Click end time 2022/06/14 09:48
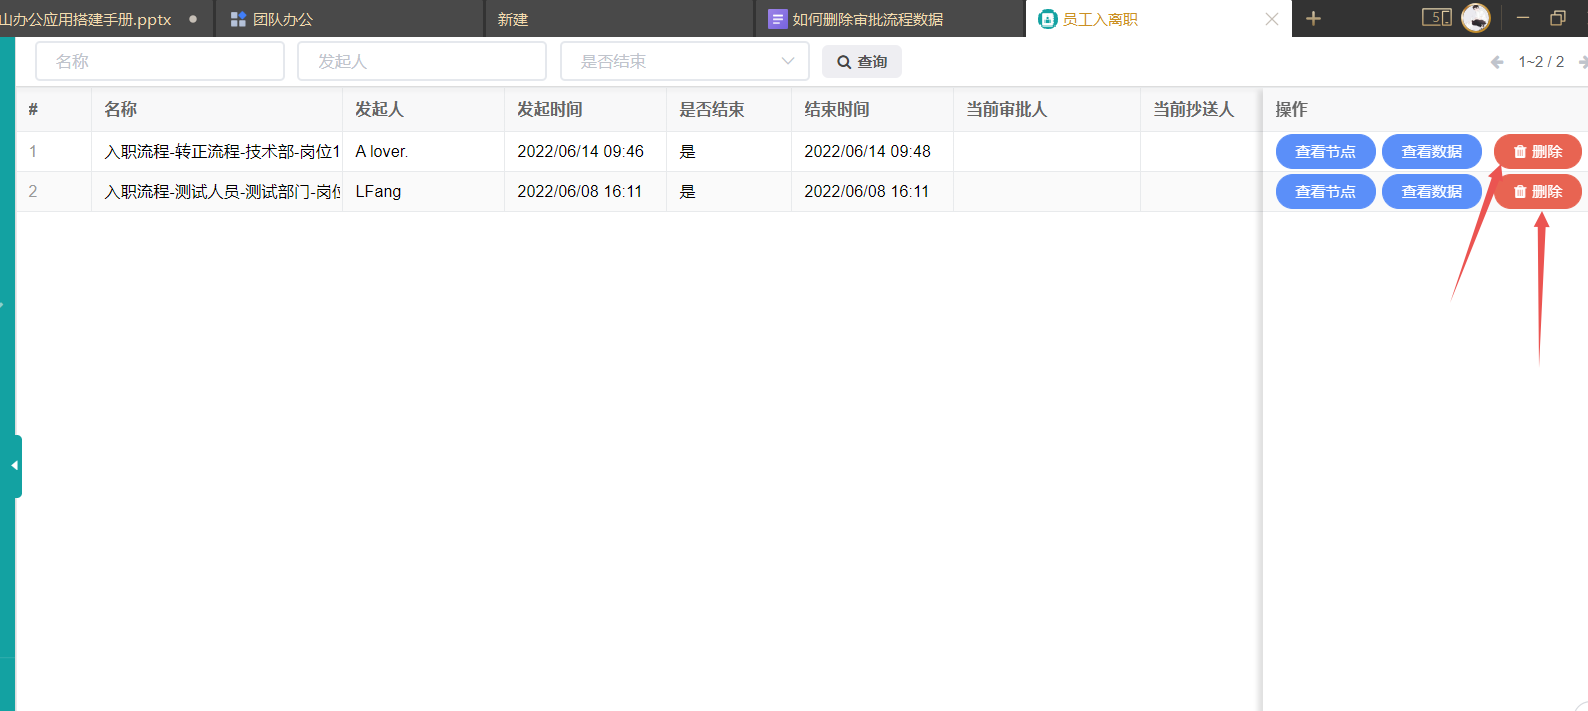 tap(867, 152)
